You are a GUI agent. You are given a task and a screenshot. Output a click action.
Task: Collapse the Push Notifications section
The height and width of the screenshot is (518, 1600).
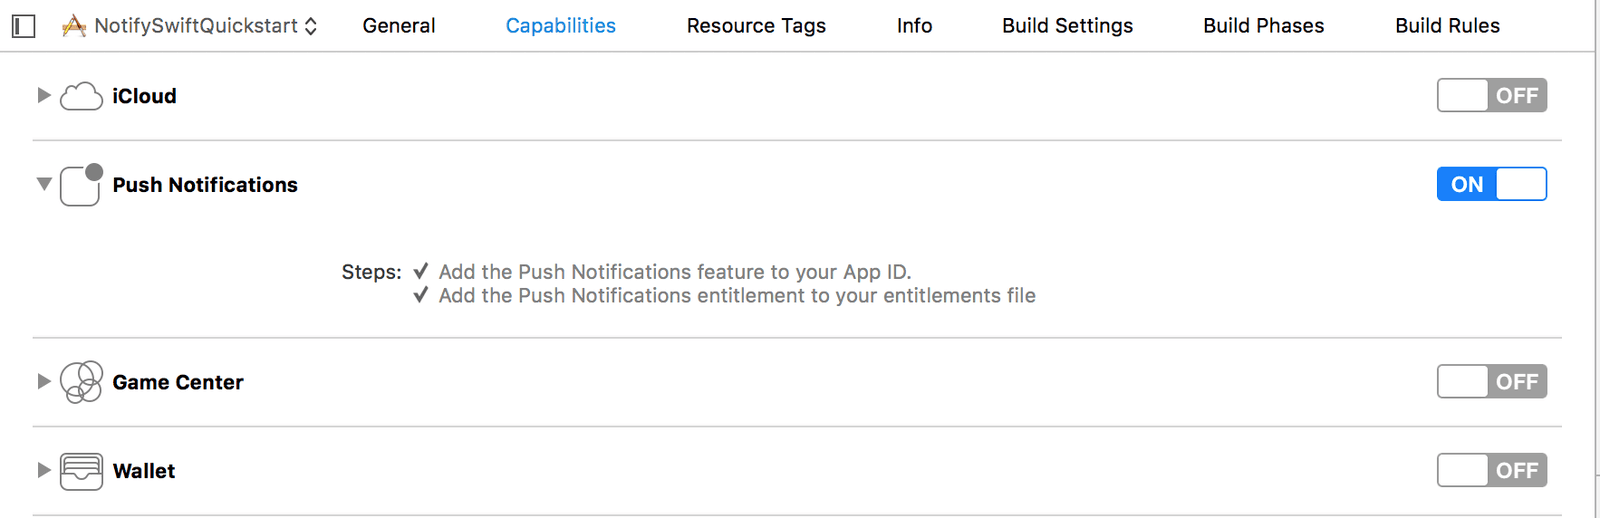pos(43,184)
